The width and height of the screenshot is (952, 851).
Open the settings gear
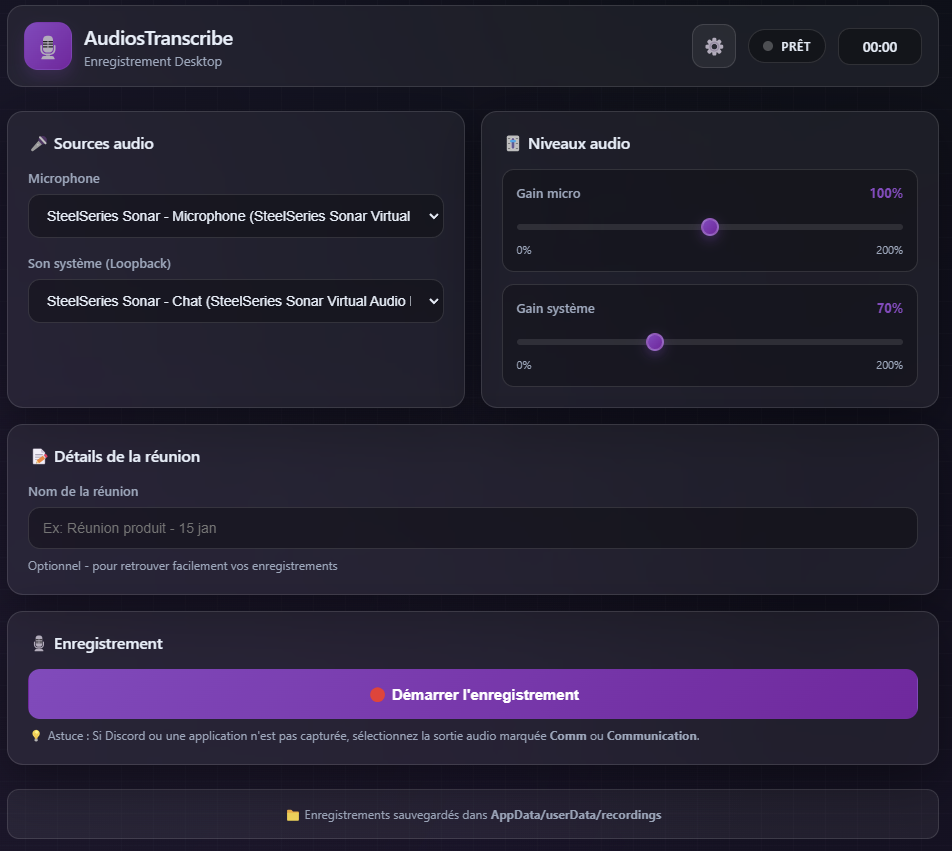tap(714, 46)
